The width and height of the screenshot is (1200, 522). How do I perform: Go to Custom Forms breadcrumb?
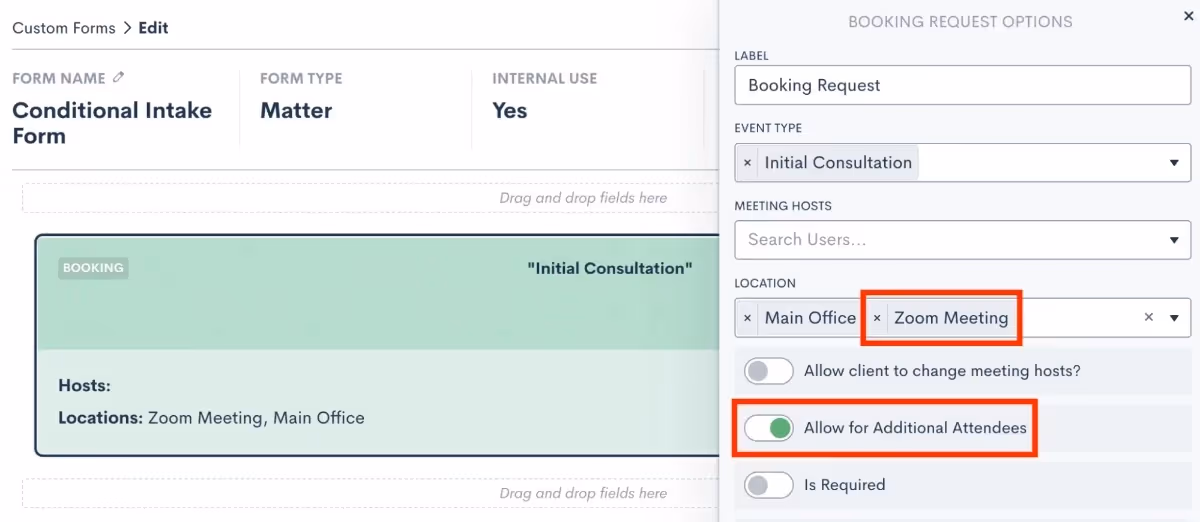64,28
